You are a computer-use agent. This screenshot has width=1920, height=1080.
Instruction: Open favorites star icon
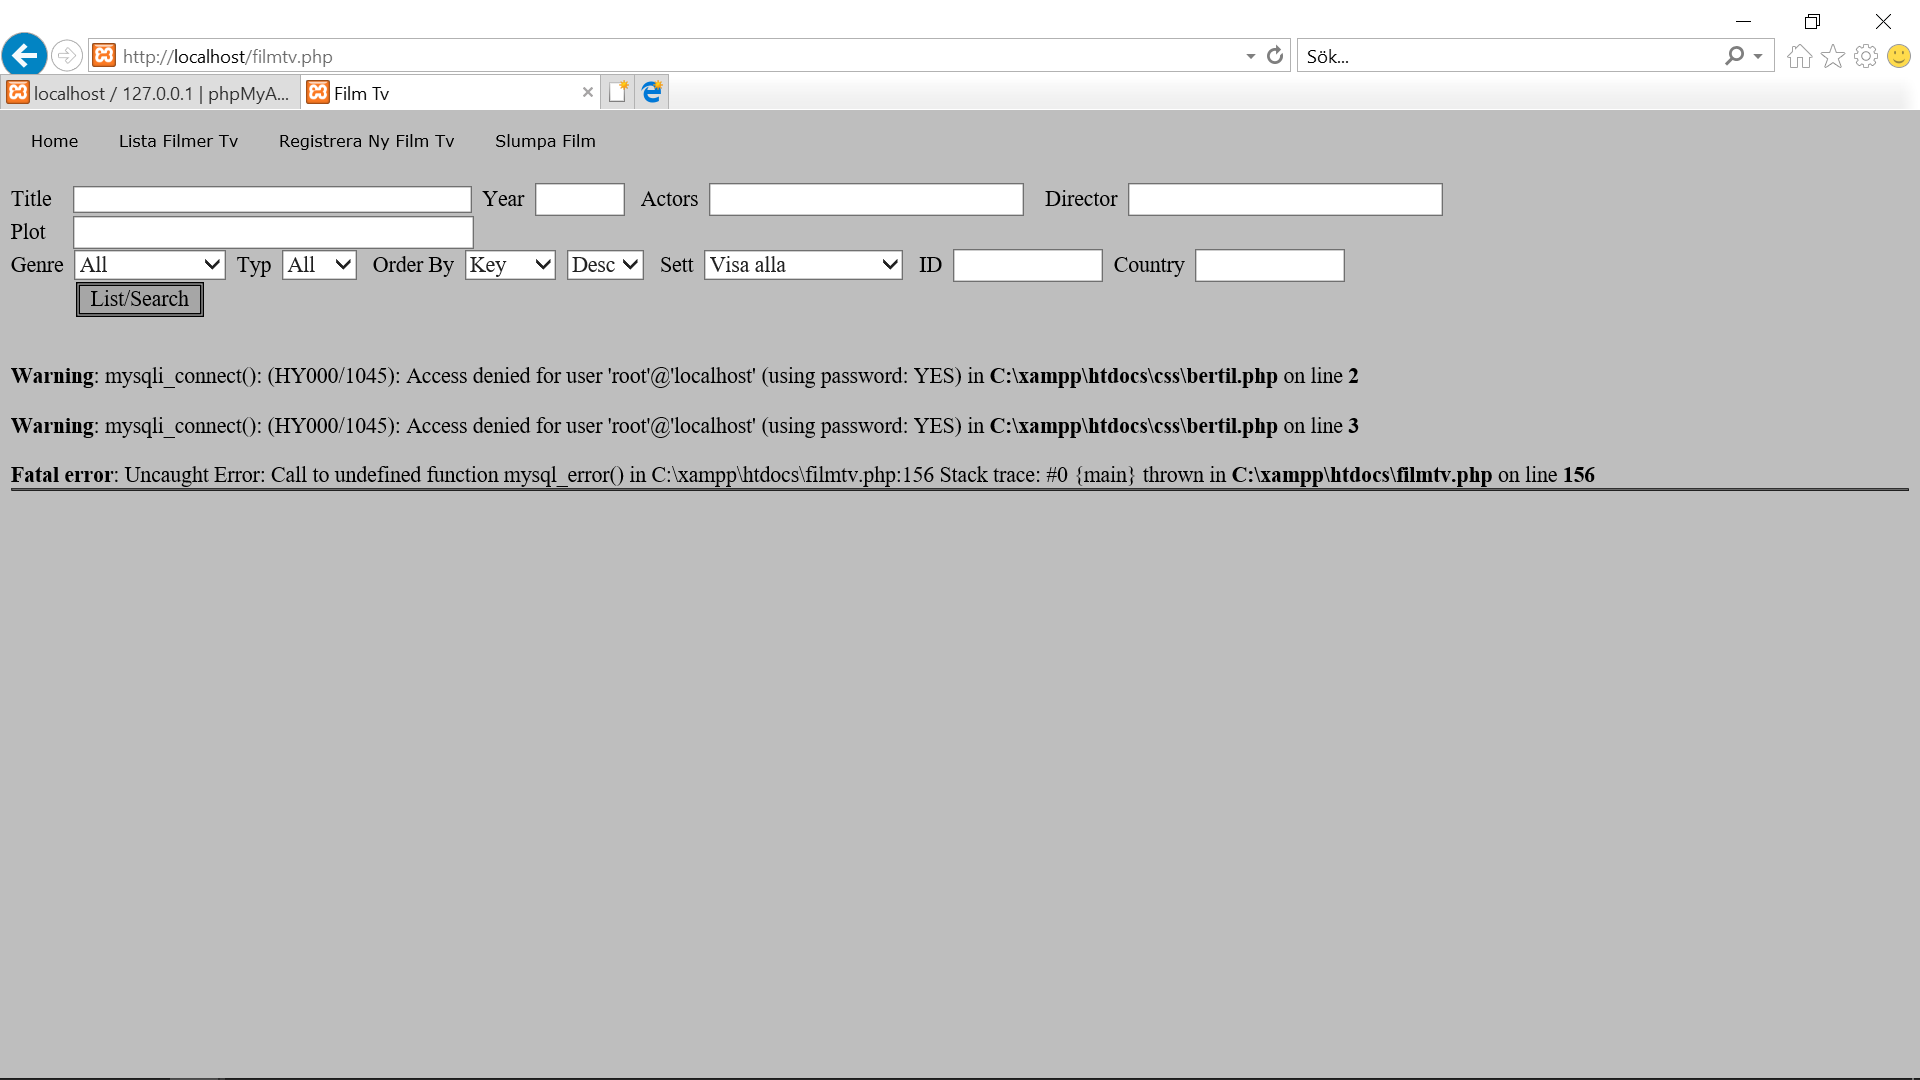coord(1832,56)
